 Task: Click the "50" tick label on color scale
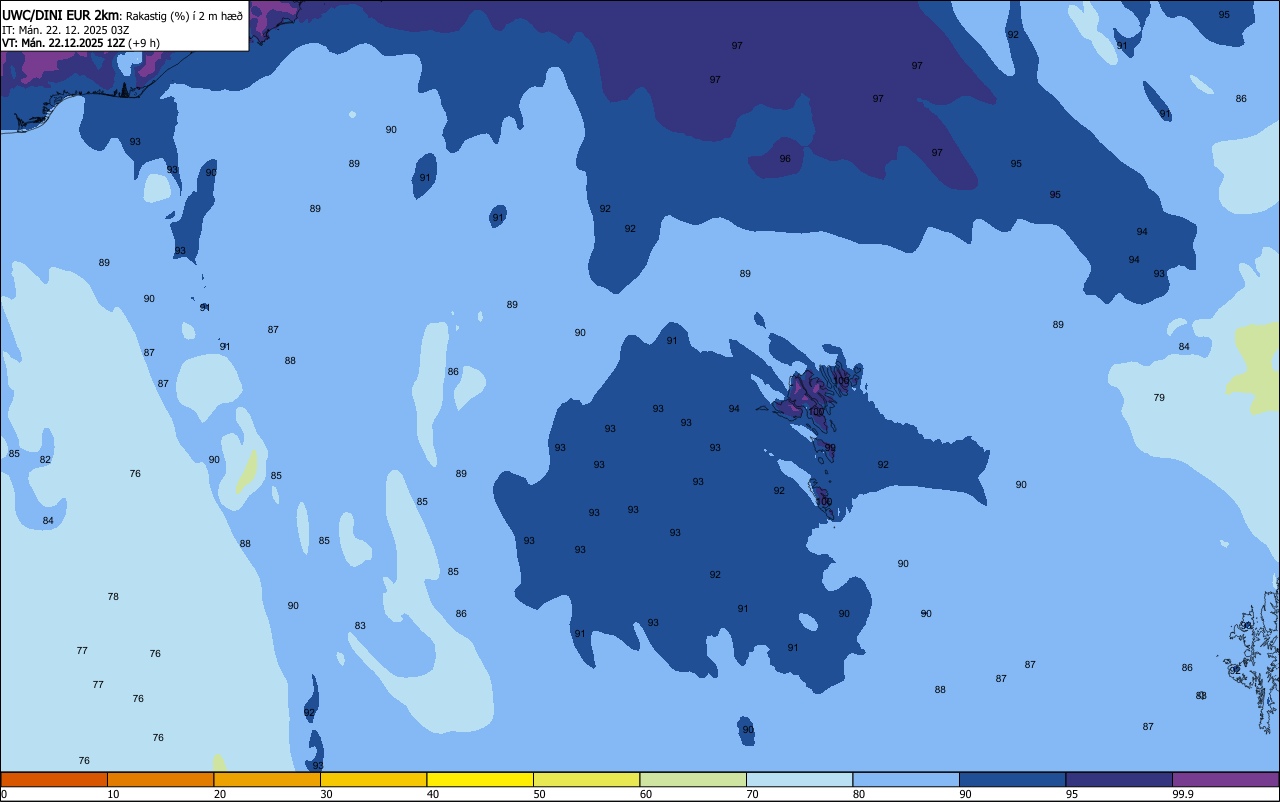pos(539,794)
